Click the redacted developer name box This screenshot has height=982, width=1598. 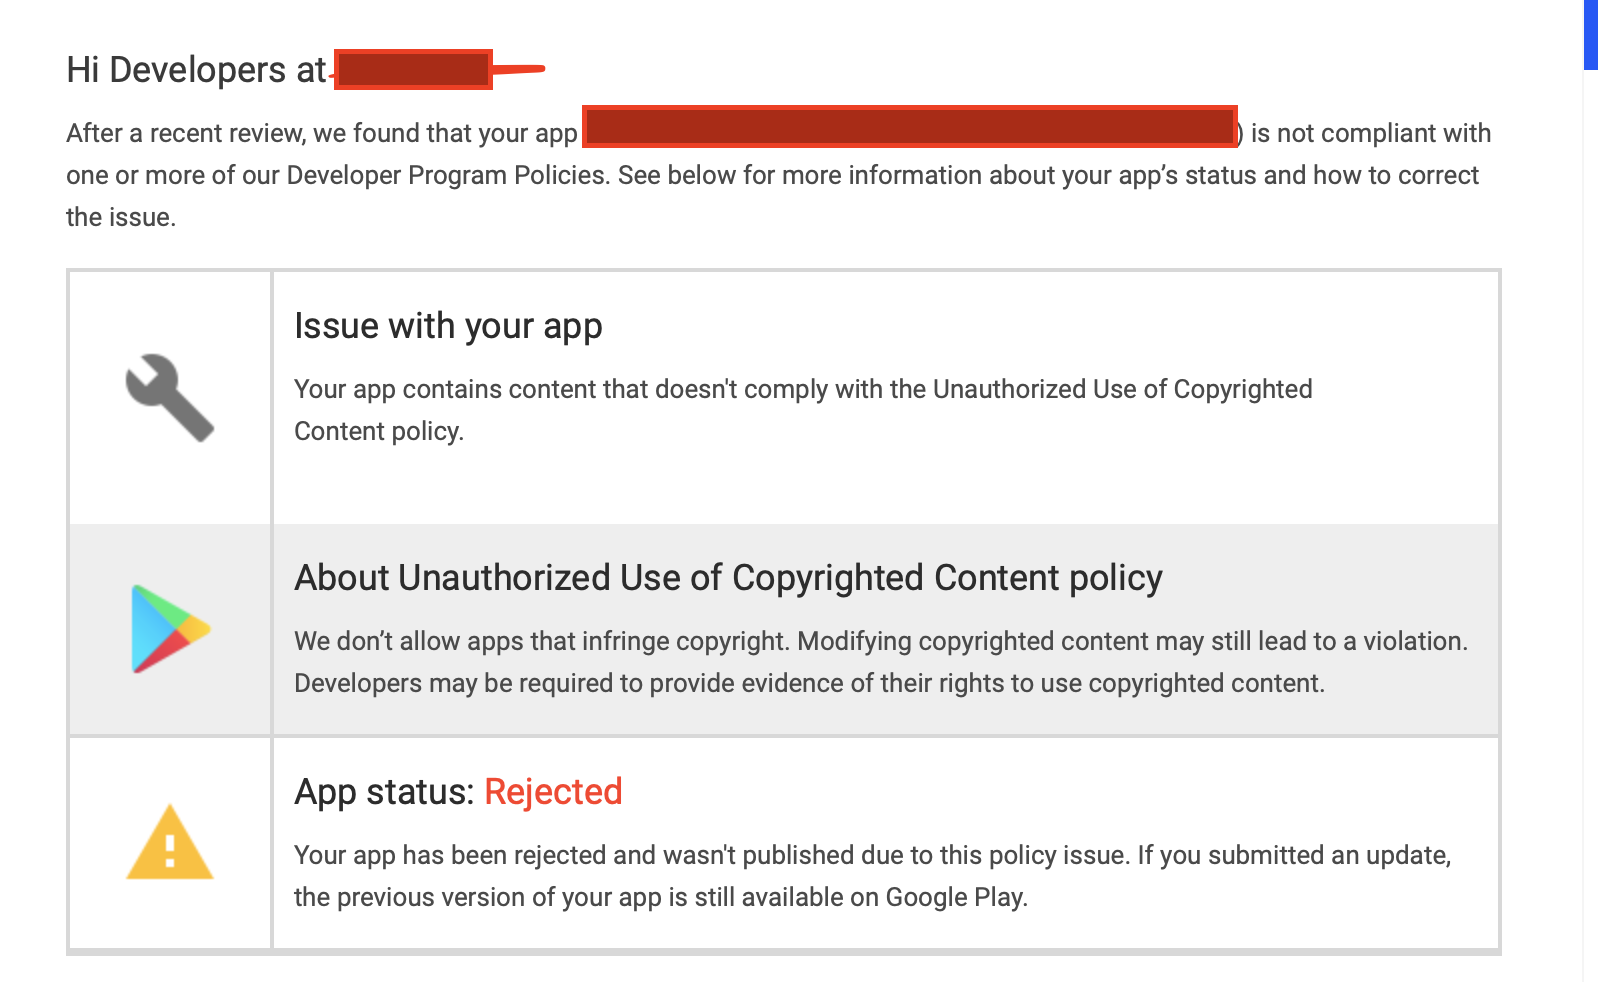(x=413, y=69)
